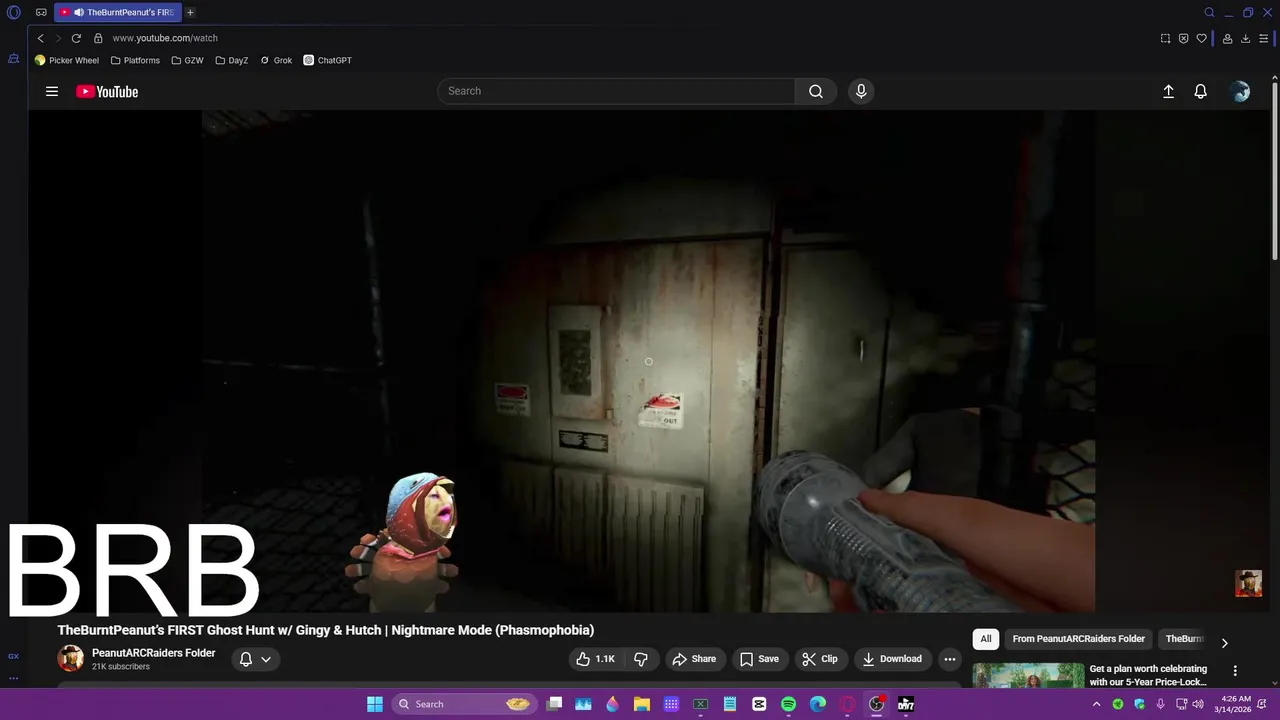
Task: Open PeanutARCRaiders Folder channel avatar
Action: [71, 658]
